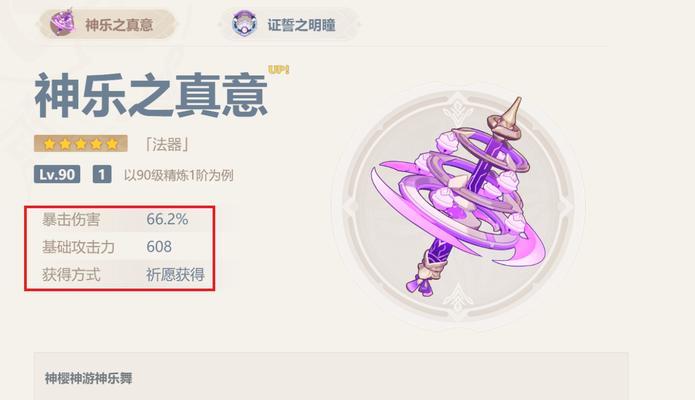Select the 神乐之真意 weapon tab
The image size is (695, 400).
[x=108, y=24]
